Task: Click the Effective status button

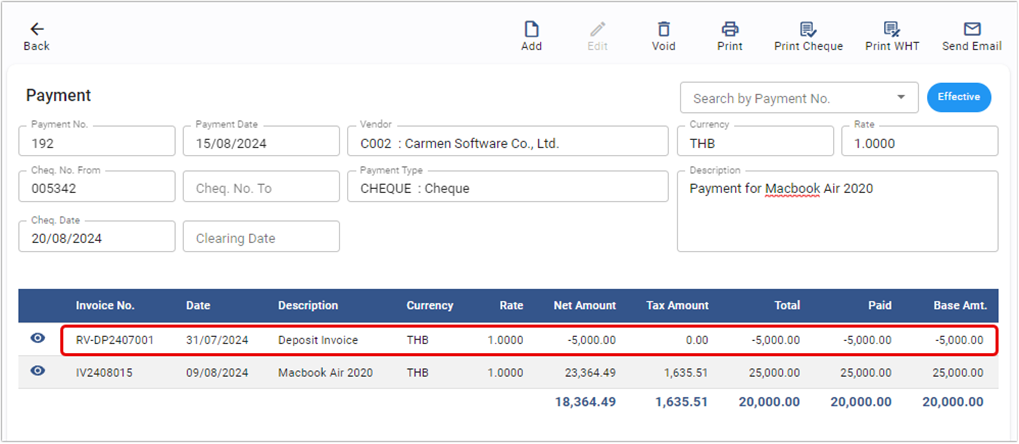Action: pyautogui.click(x=958, y=97)
